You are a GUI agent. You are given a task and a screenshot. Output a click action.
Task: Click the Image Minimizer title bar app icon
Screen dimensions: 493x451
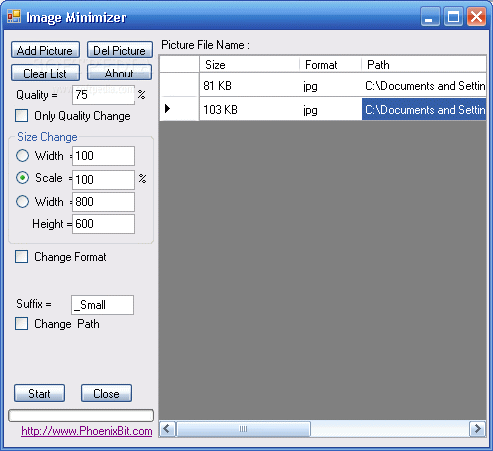click(x=14, y=16)
